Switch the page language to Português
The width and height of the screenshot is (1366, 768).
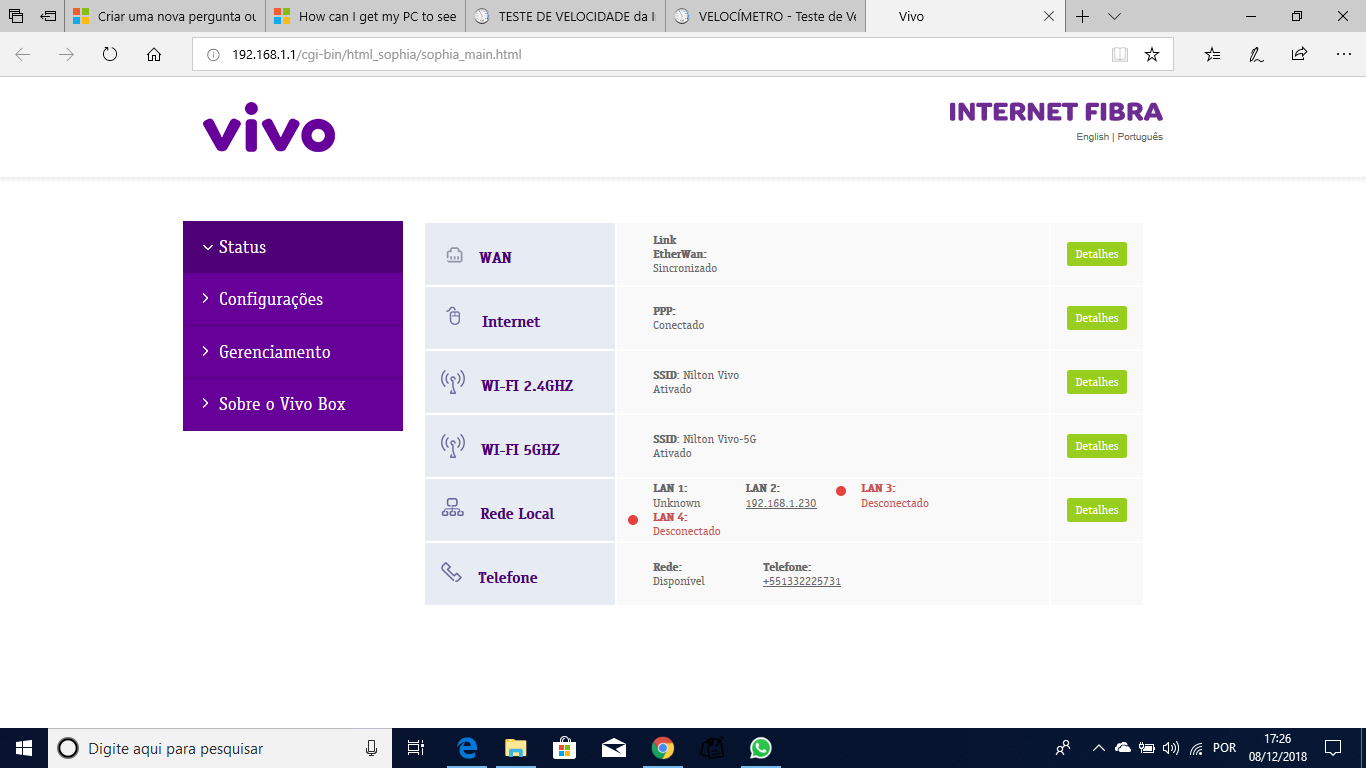tap(1140, 137)
